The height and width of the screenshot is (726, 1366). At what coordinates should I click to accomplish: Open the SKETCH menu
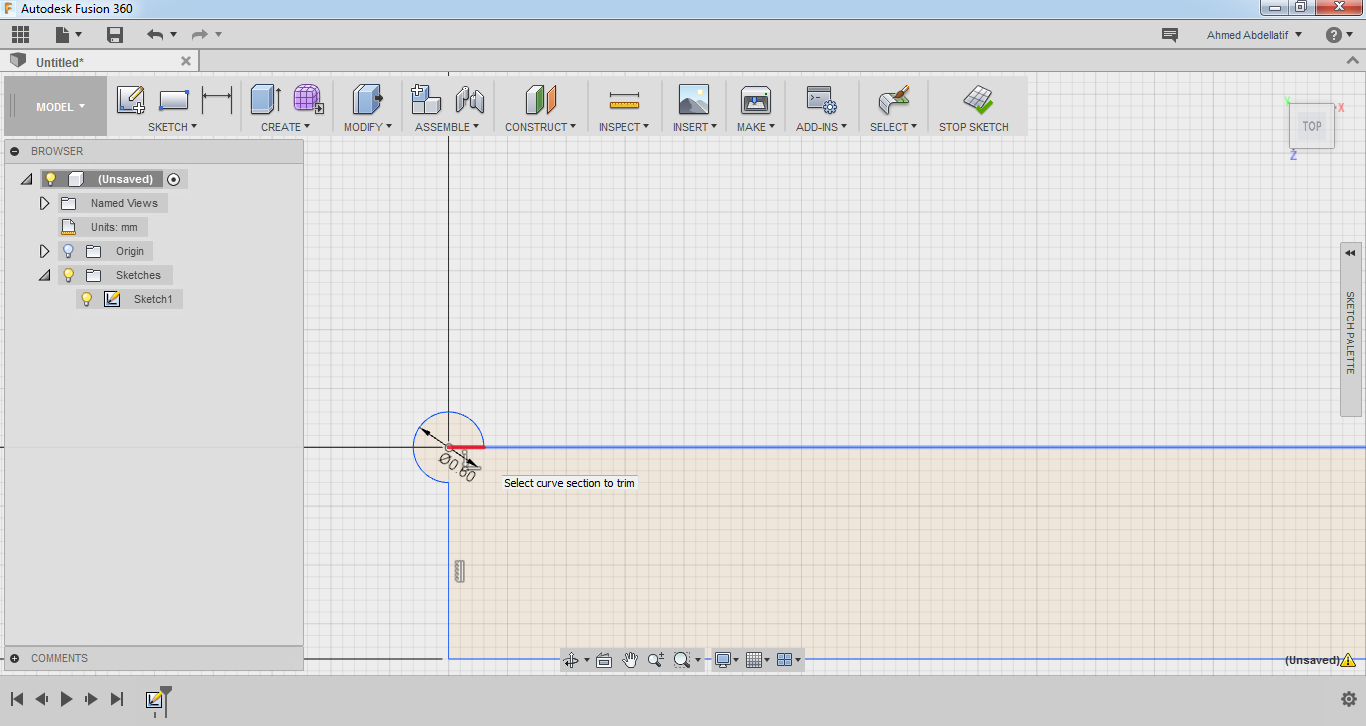coord(172,127)
